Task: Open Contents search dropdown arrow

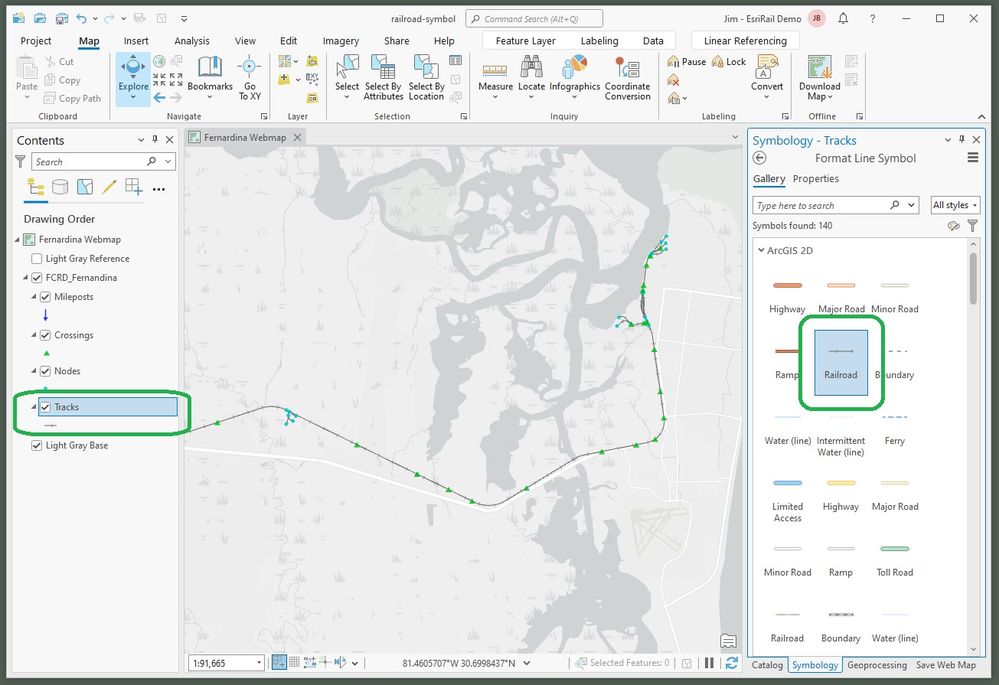Action: [168, 162]
